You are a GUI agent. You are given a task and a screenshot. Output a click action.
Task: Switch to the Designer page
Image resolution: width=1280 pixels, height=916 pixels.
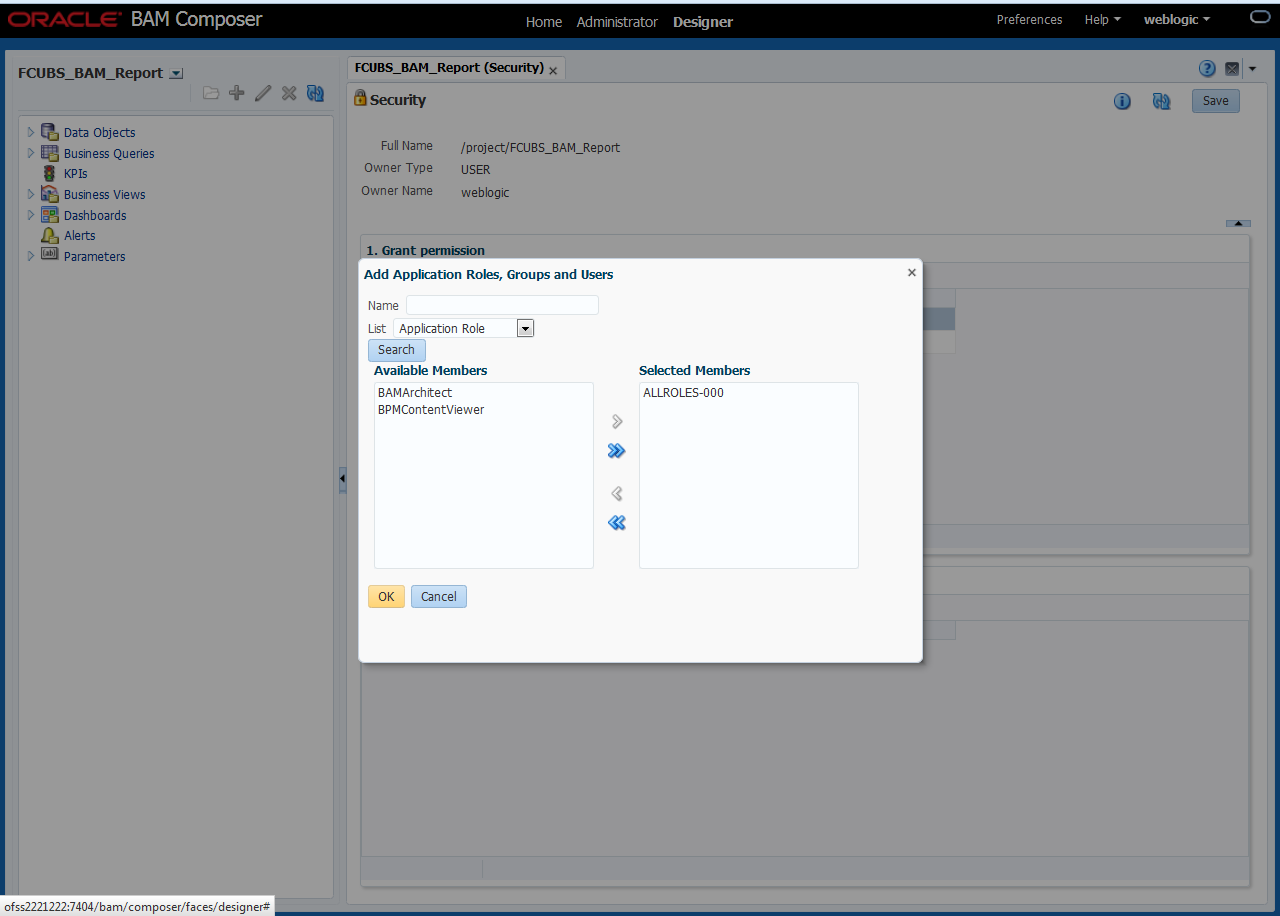703,22
